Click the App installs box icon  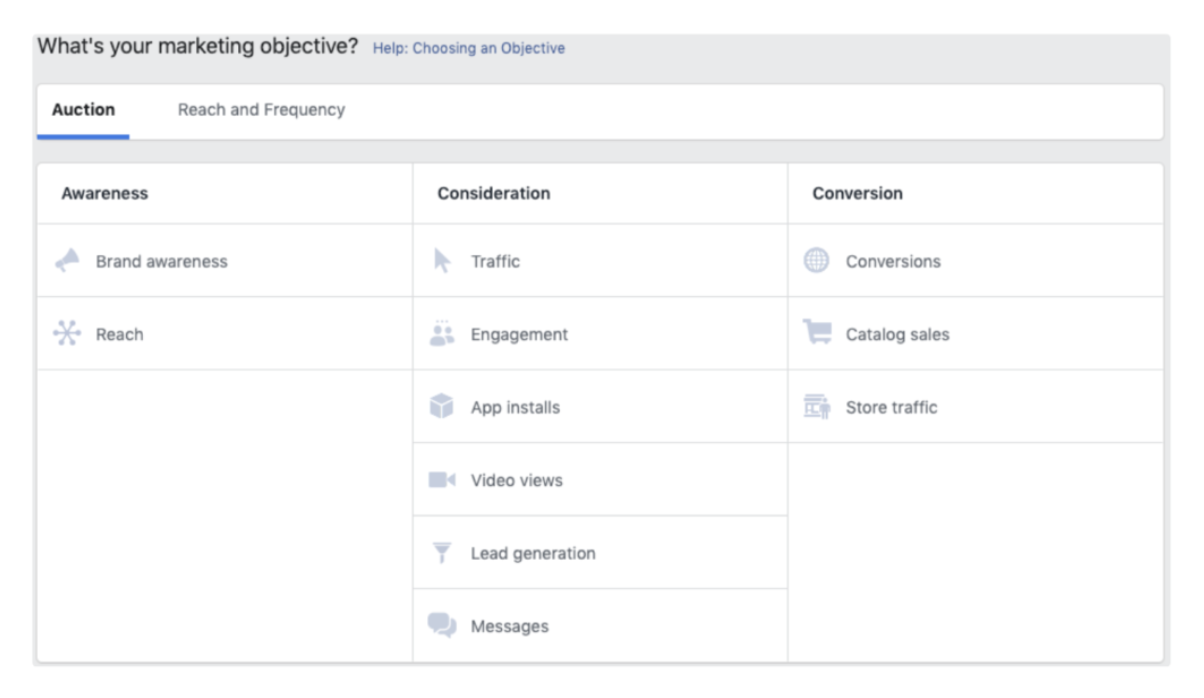[x=442, y=407]
